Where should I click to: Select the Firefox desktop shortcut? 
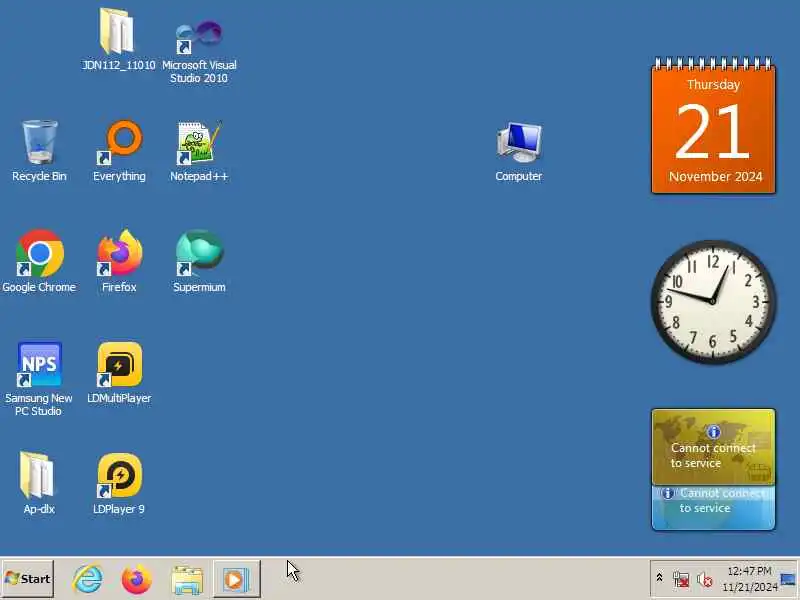119,261
